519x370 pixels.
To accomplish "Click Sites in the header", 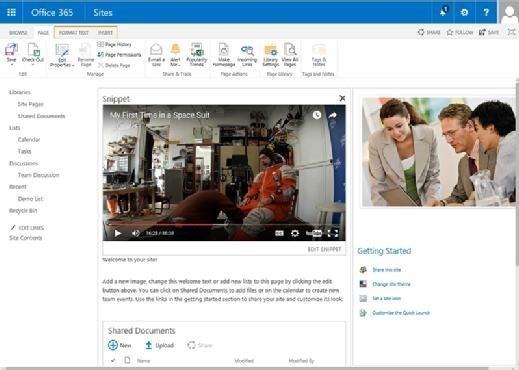I will click(x=103, y=13).
